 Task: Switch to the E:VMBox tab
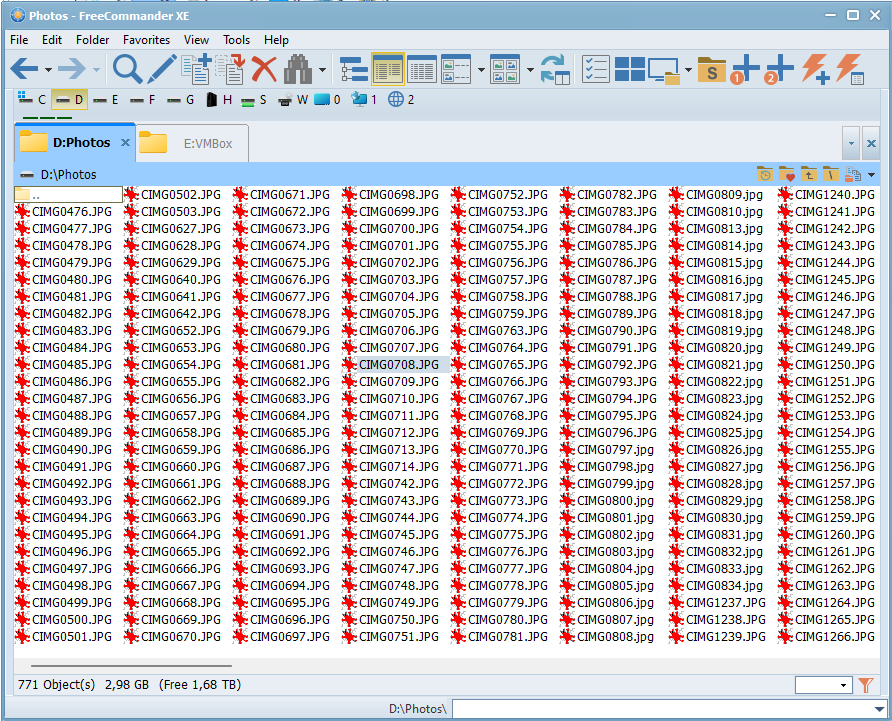tap(192, 143)
